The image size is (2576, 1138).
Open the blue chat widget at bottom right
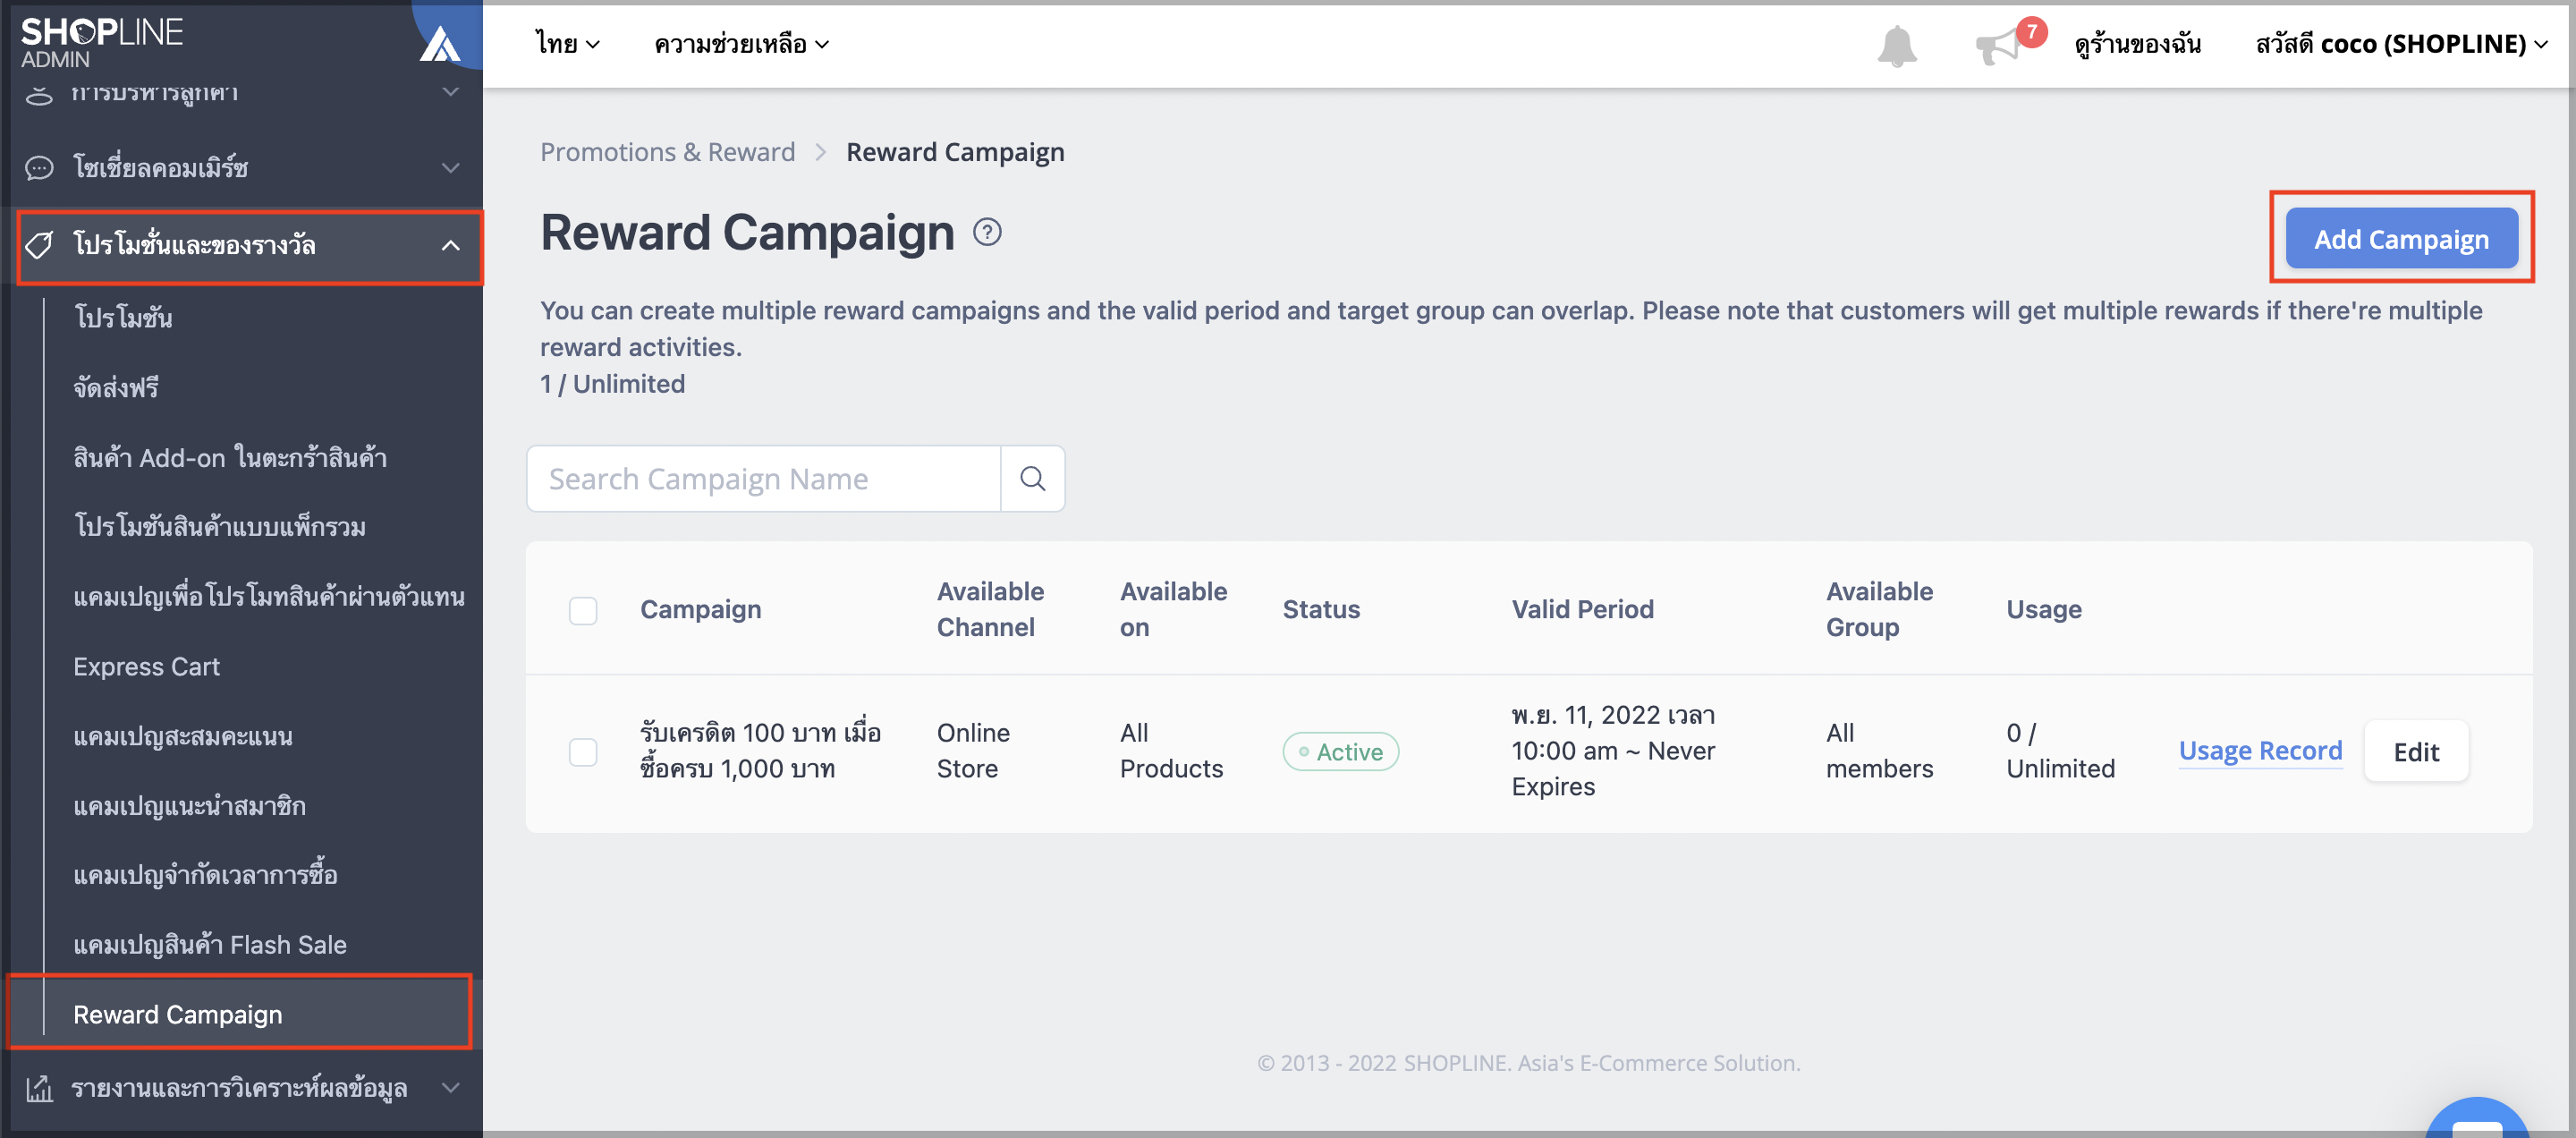[x=2477, y=1119]
